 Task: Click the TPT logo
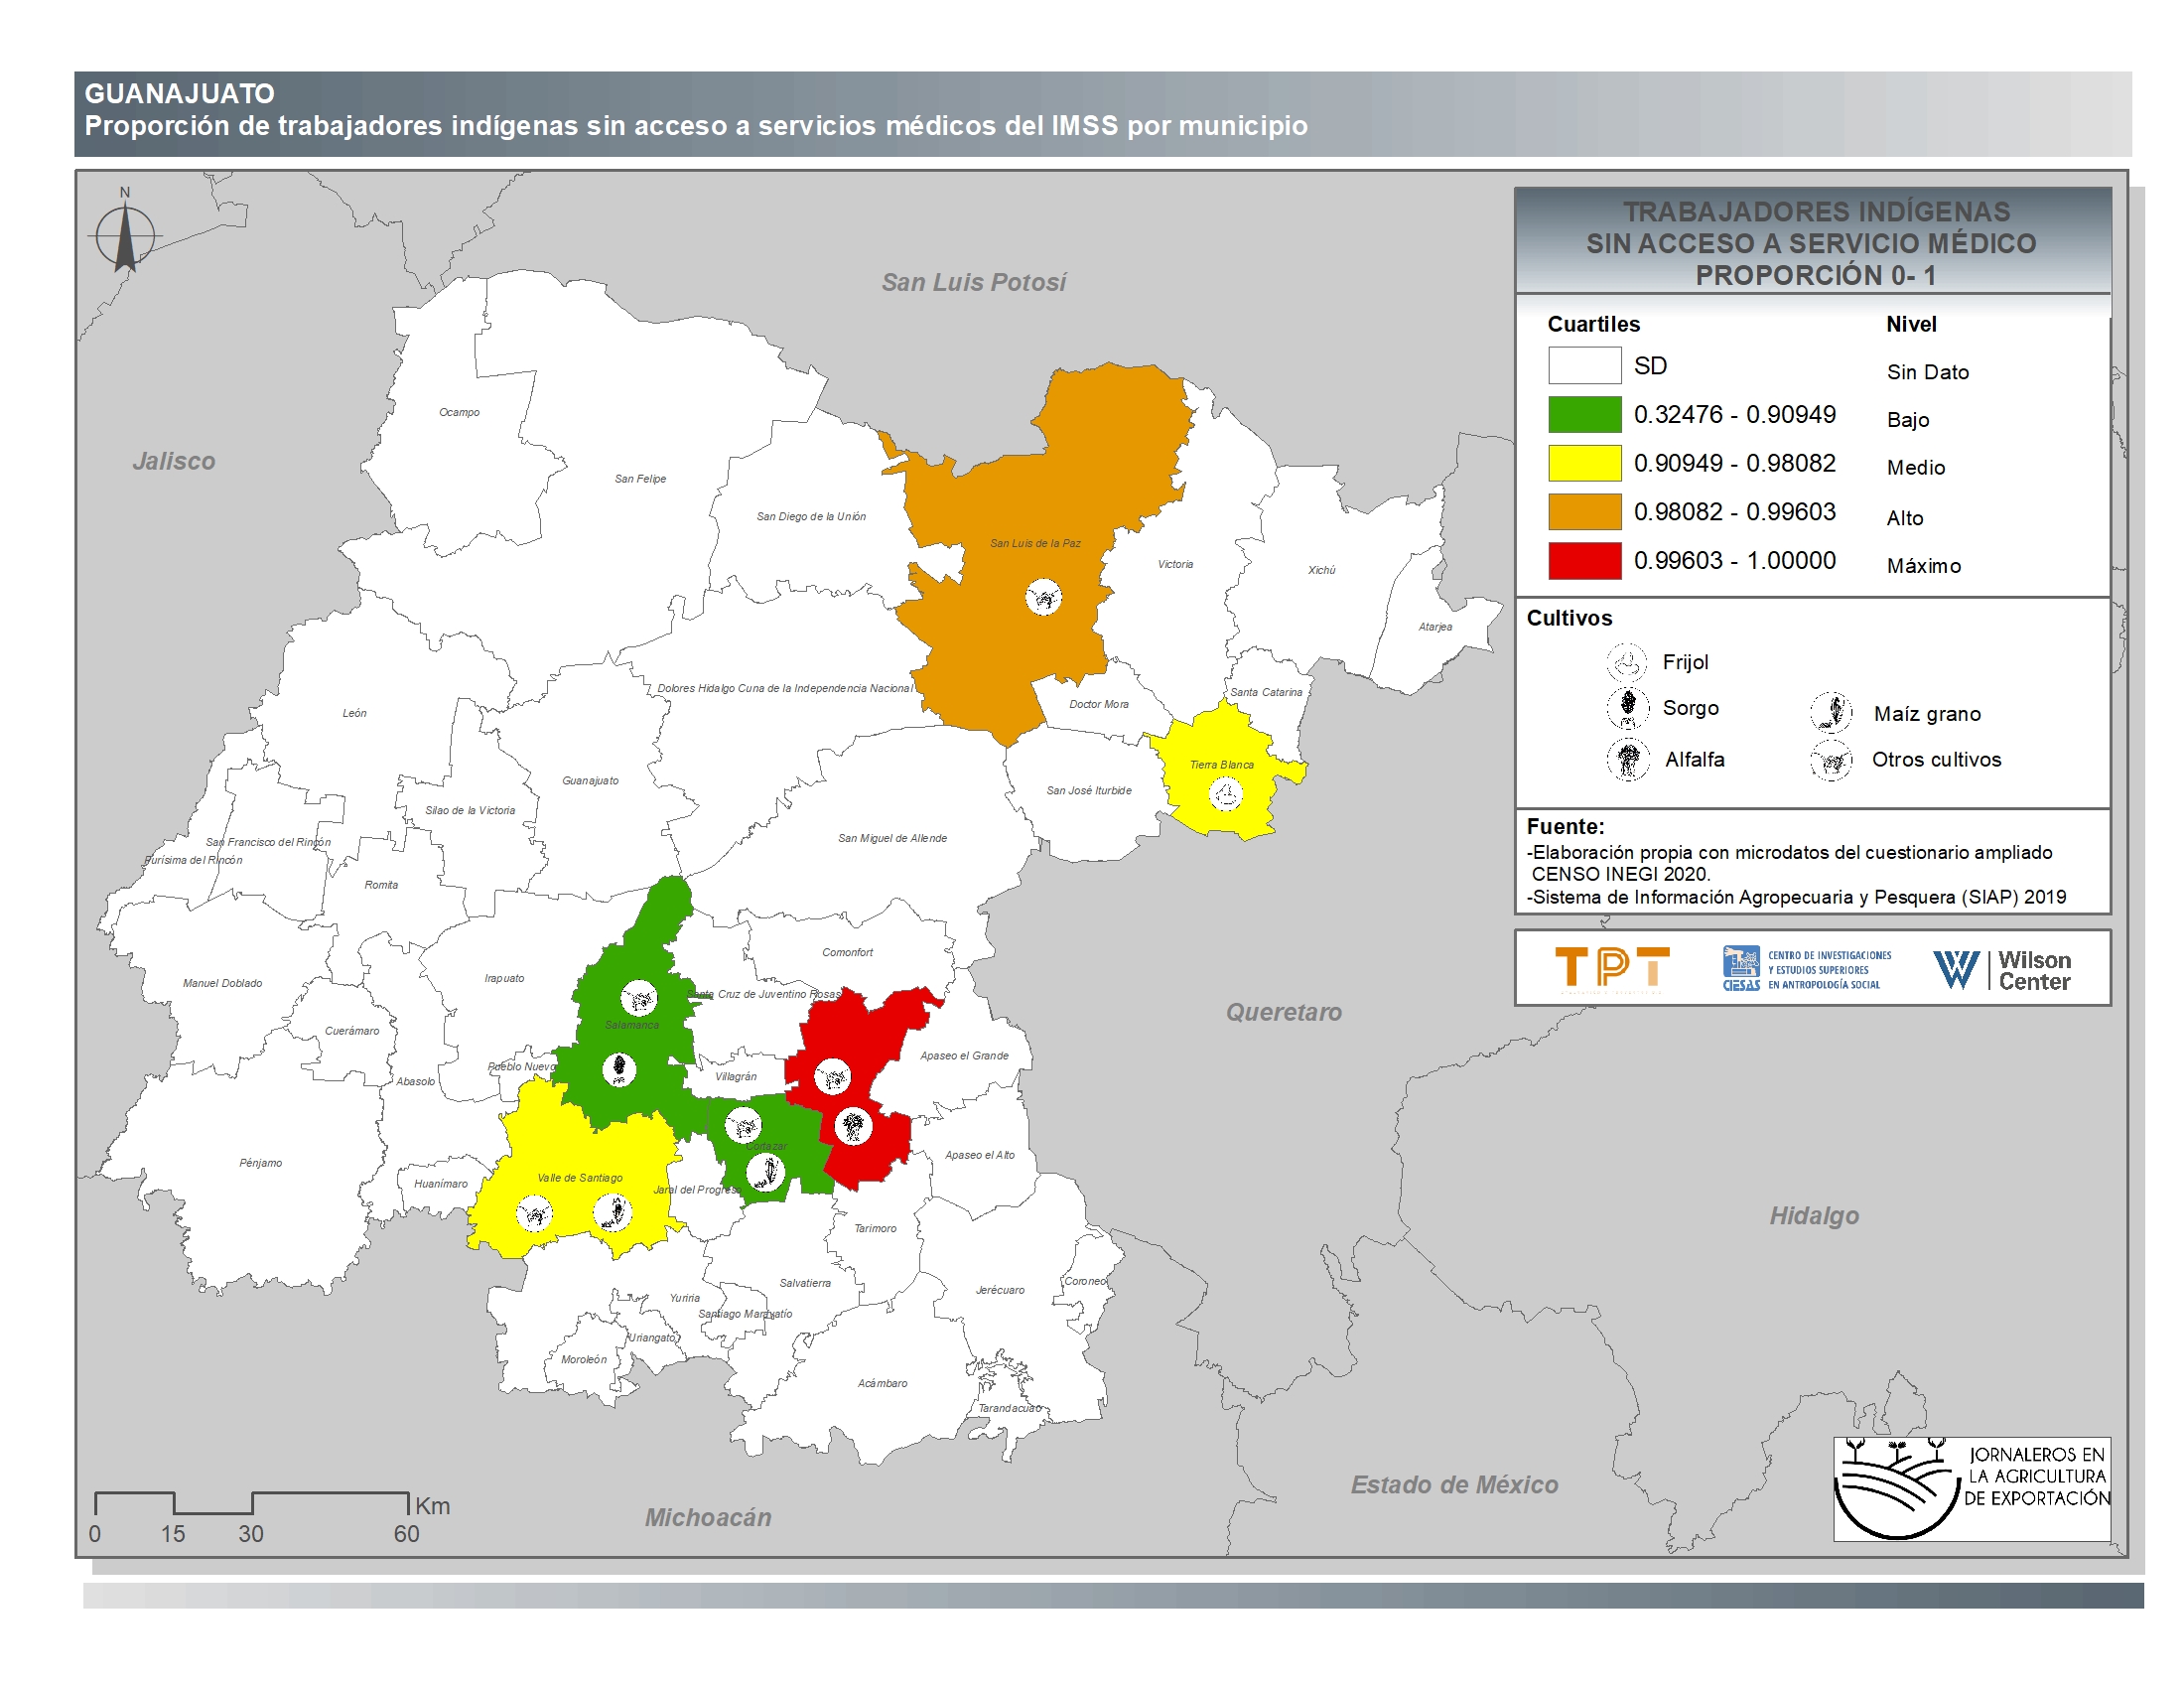tap(1612, 967)
